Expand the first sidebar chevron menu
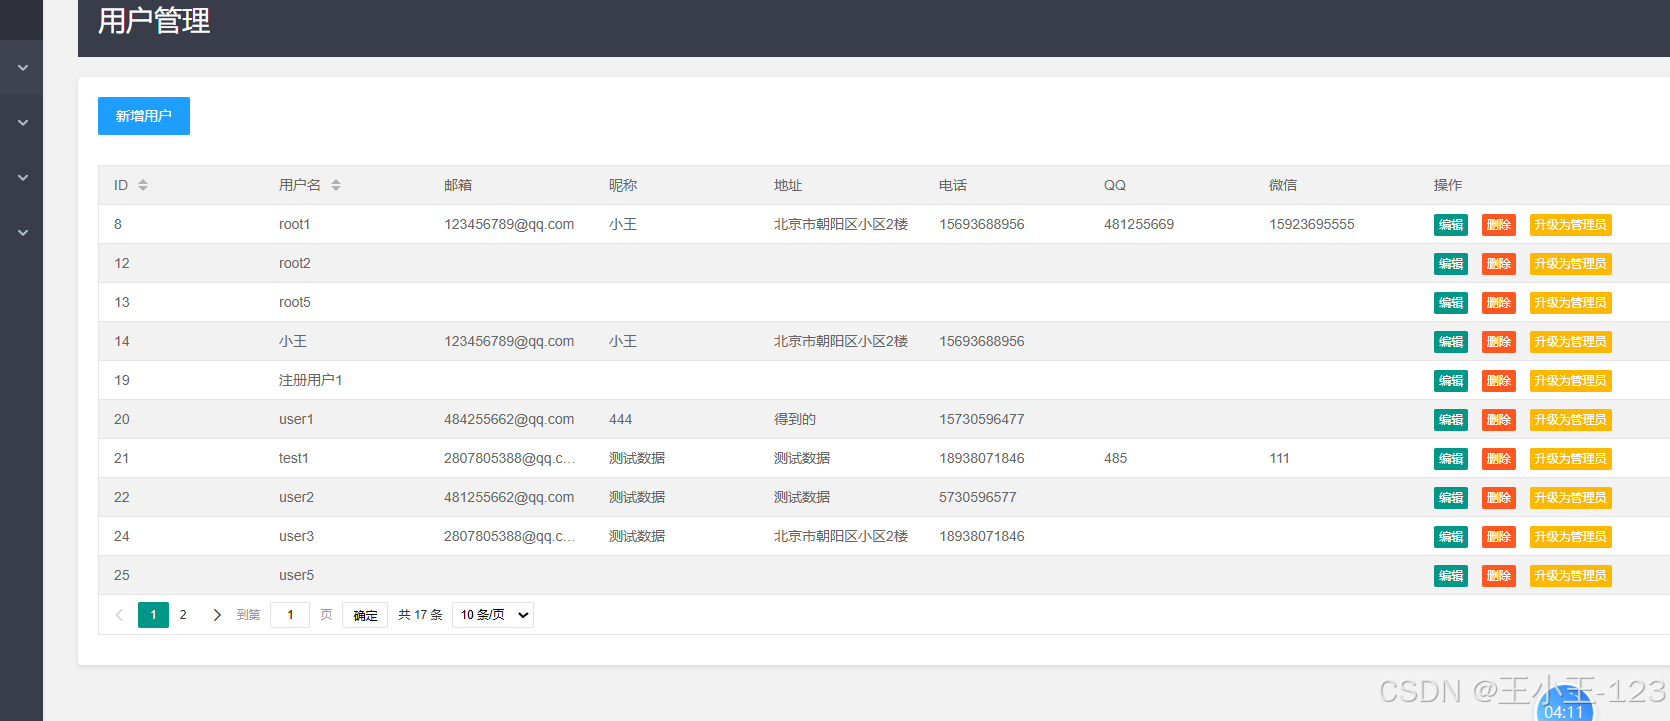Image resolution: width=1670 pixels, height=721 pixels. 22,68
